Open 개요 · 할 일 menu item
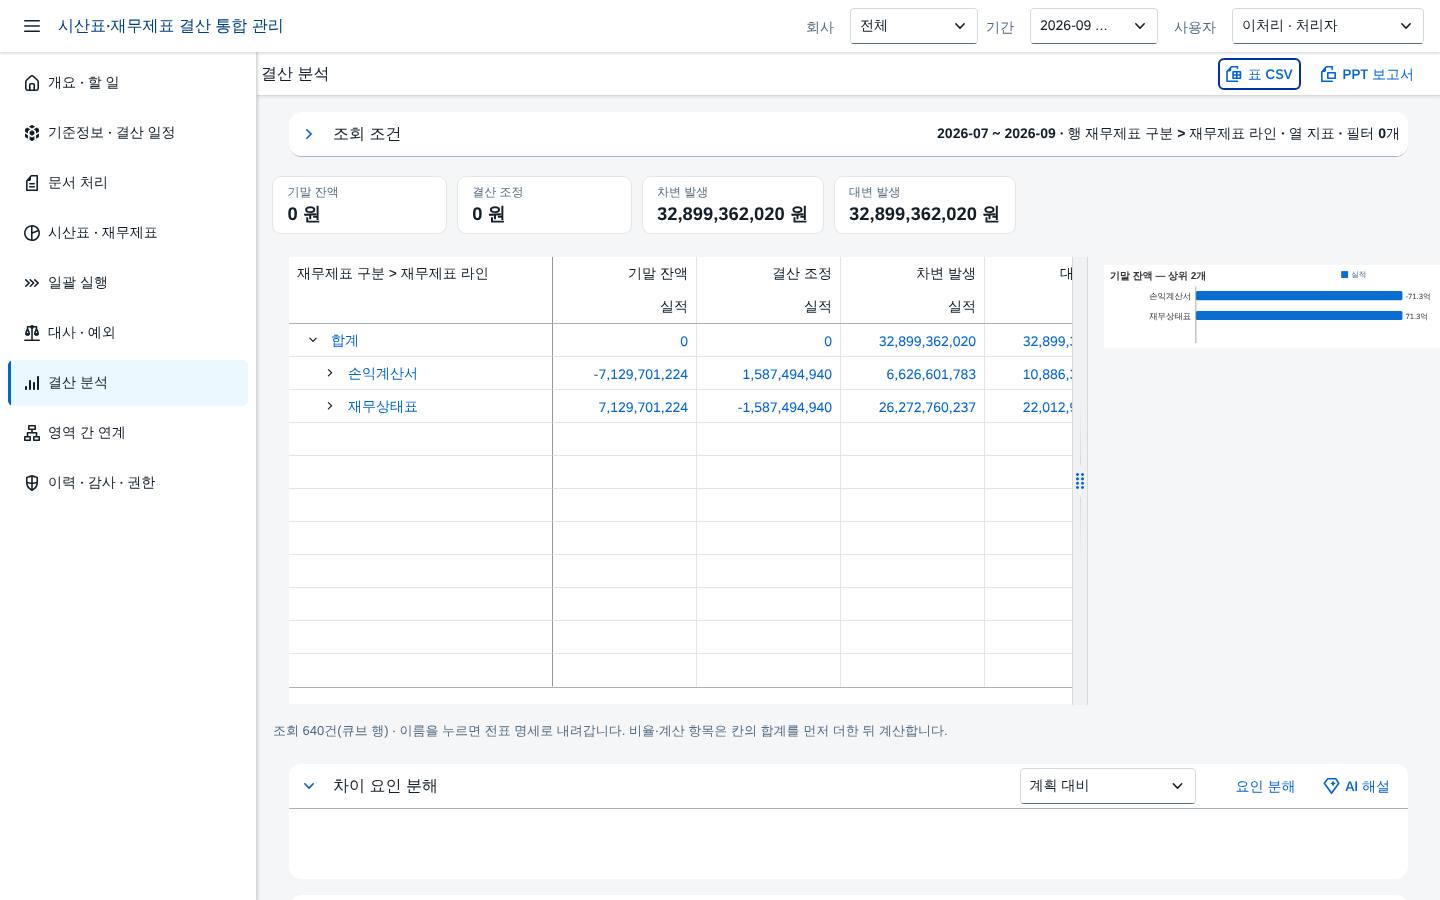This screenshot has width=1440, height=900. 128,83
